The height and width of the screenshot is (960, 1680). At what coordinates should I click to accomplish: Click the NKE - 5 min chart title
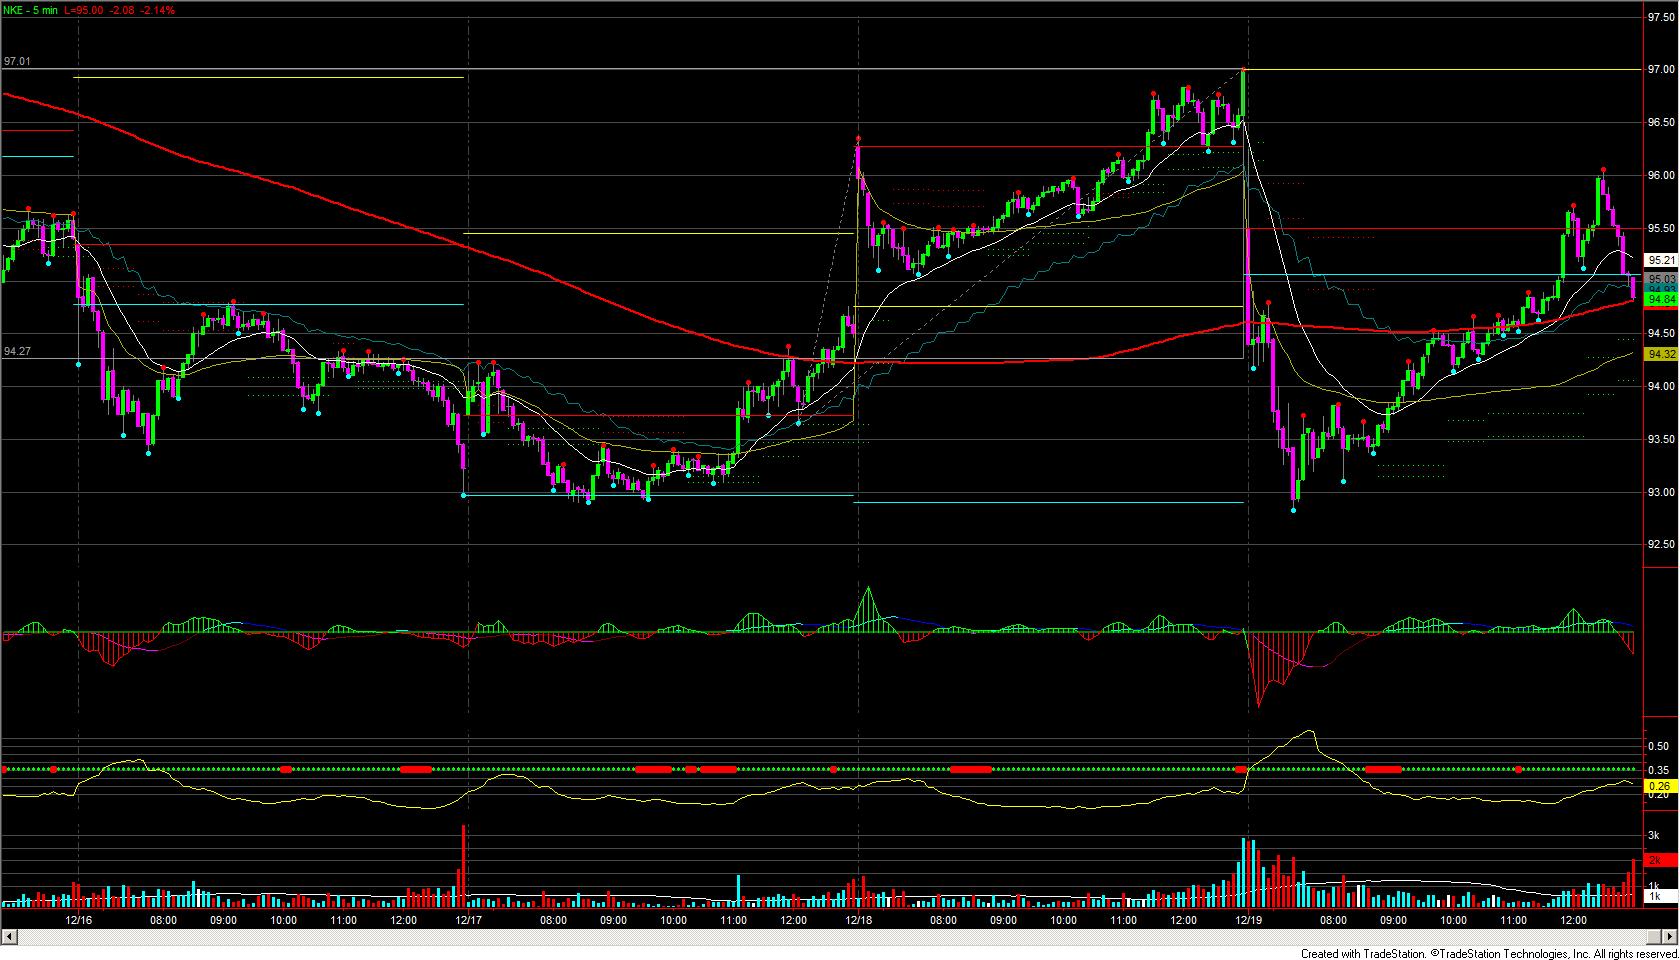click(31, 10)
